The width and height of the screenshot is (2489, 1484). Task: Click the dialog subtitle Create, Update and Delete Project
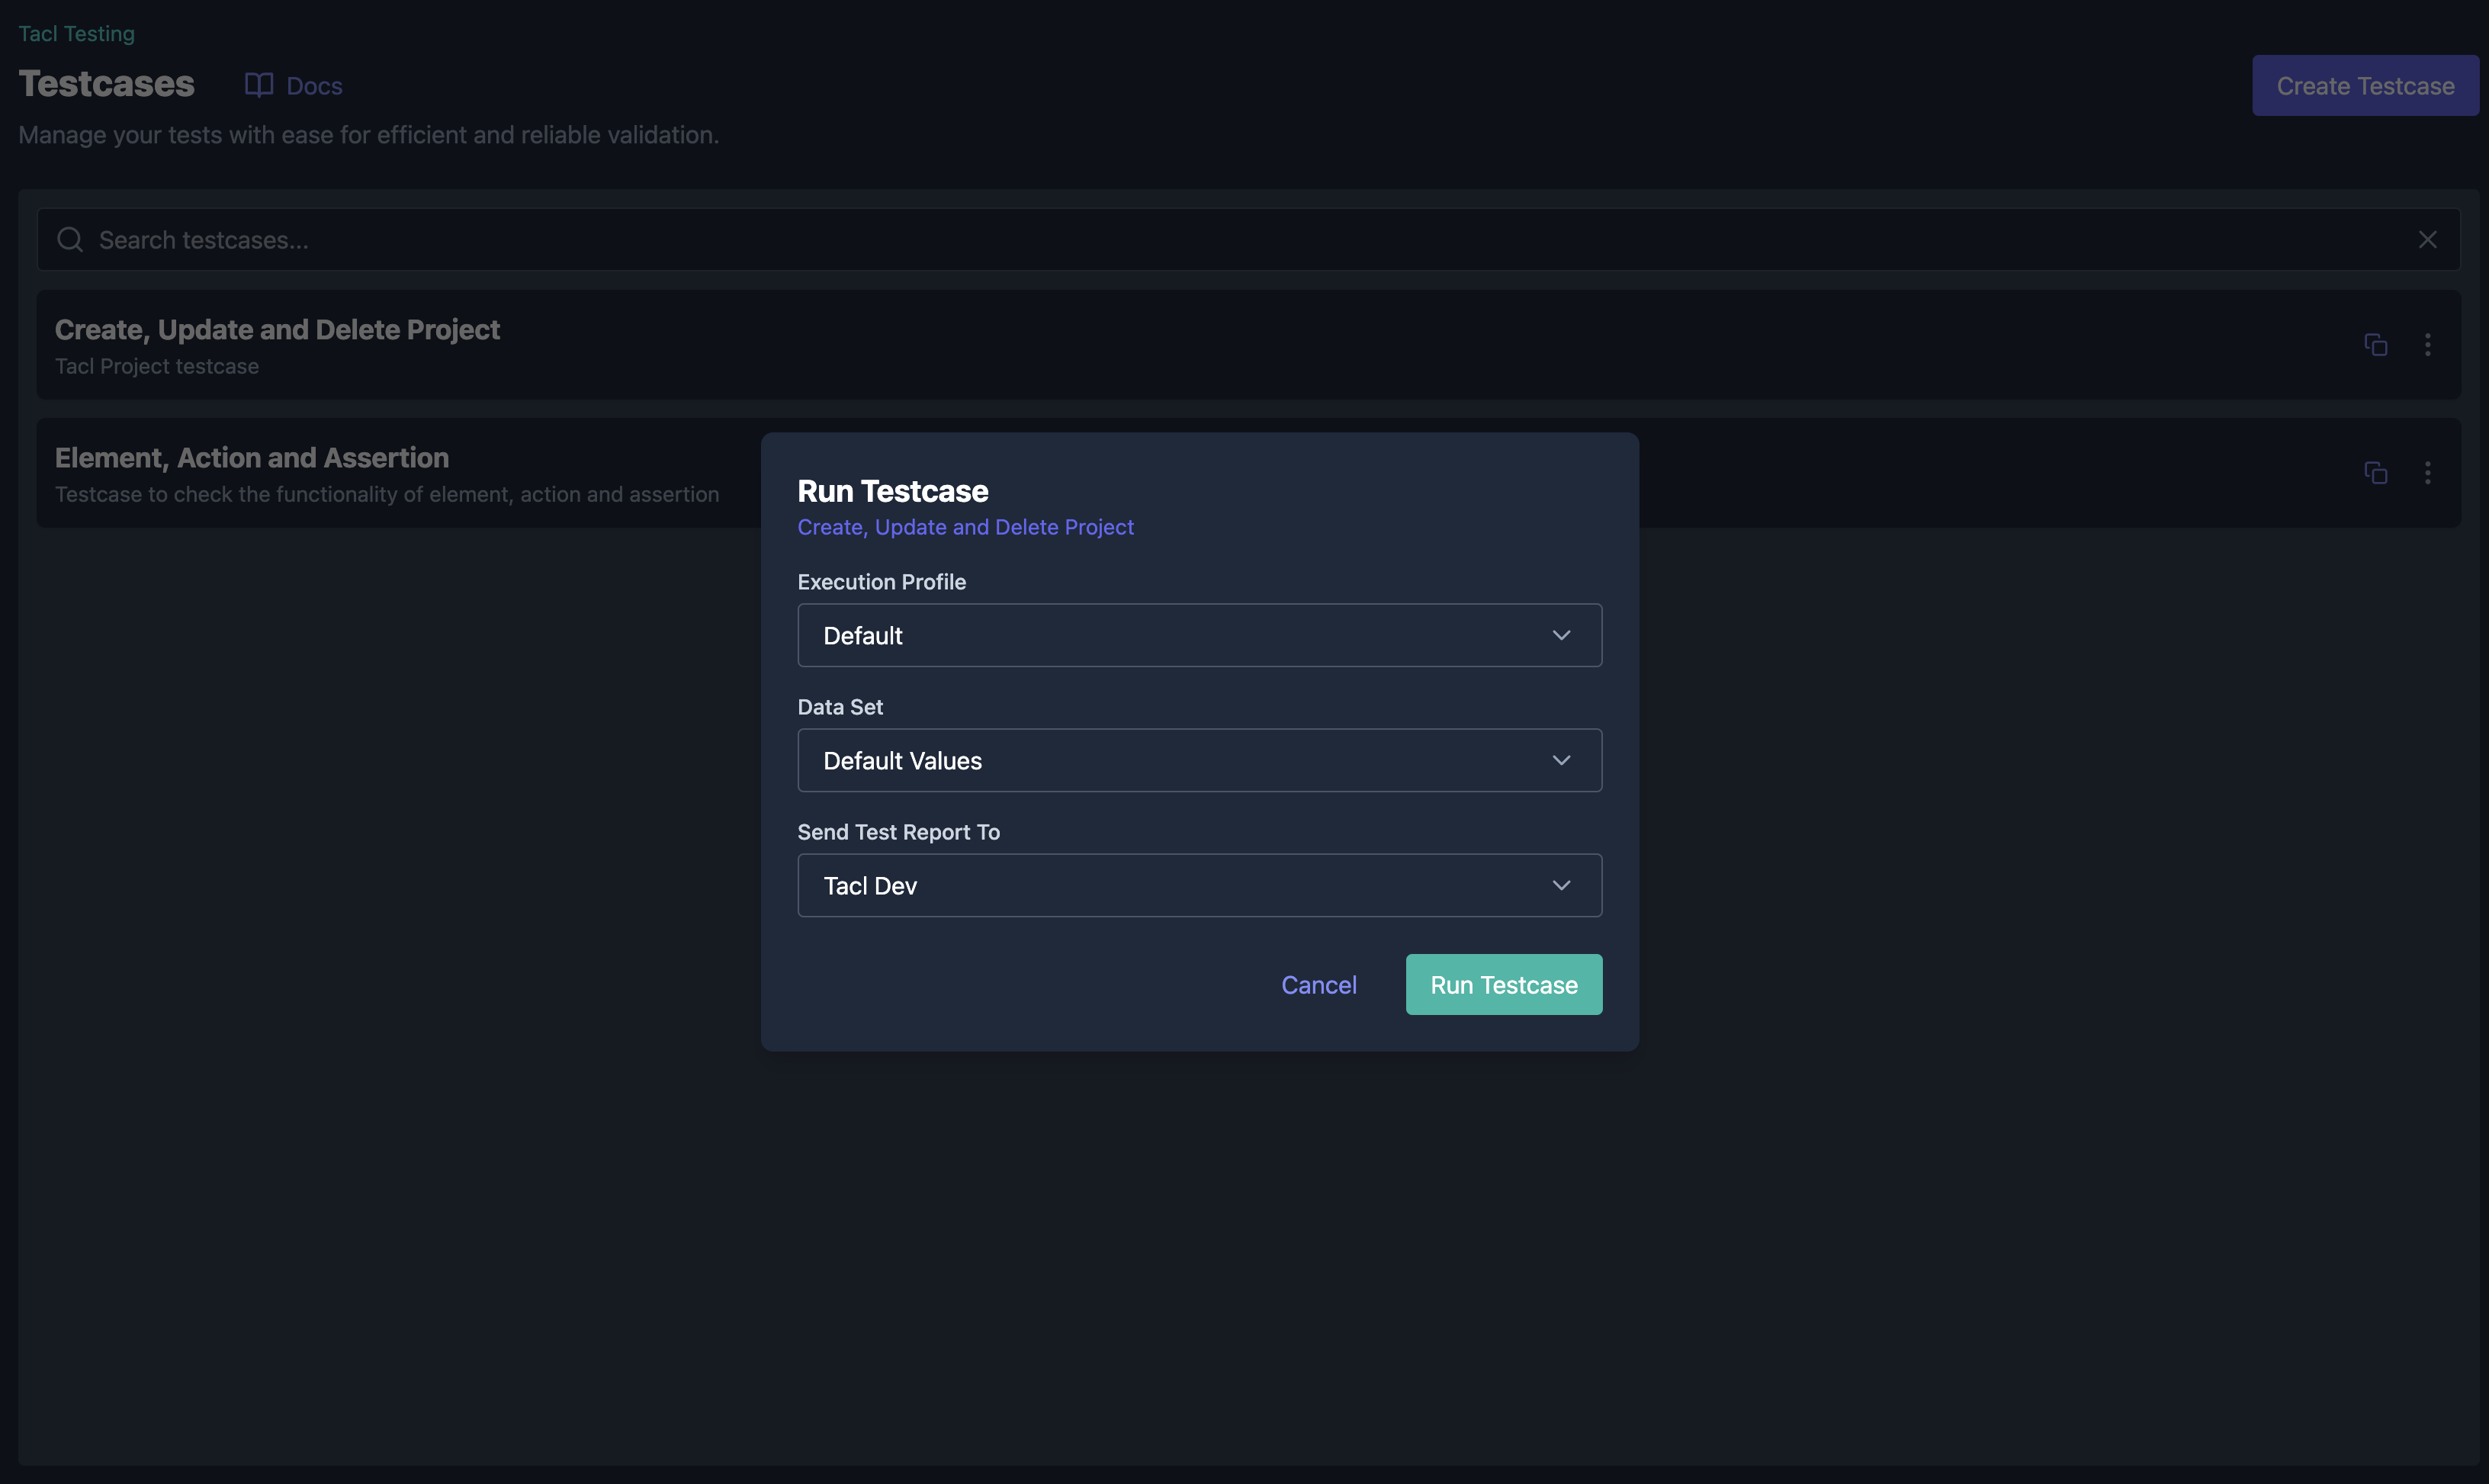point(965,527)
